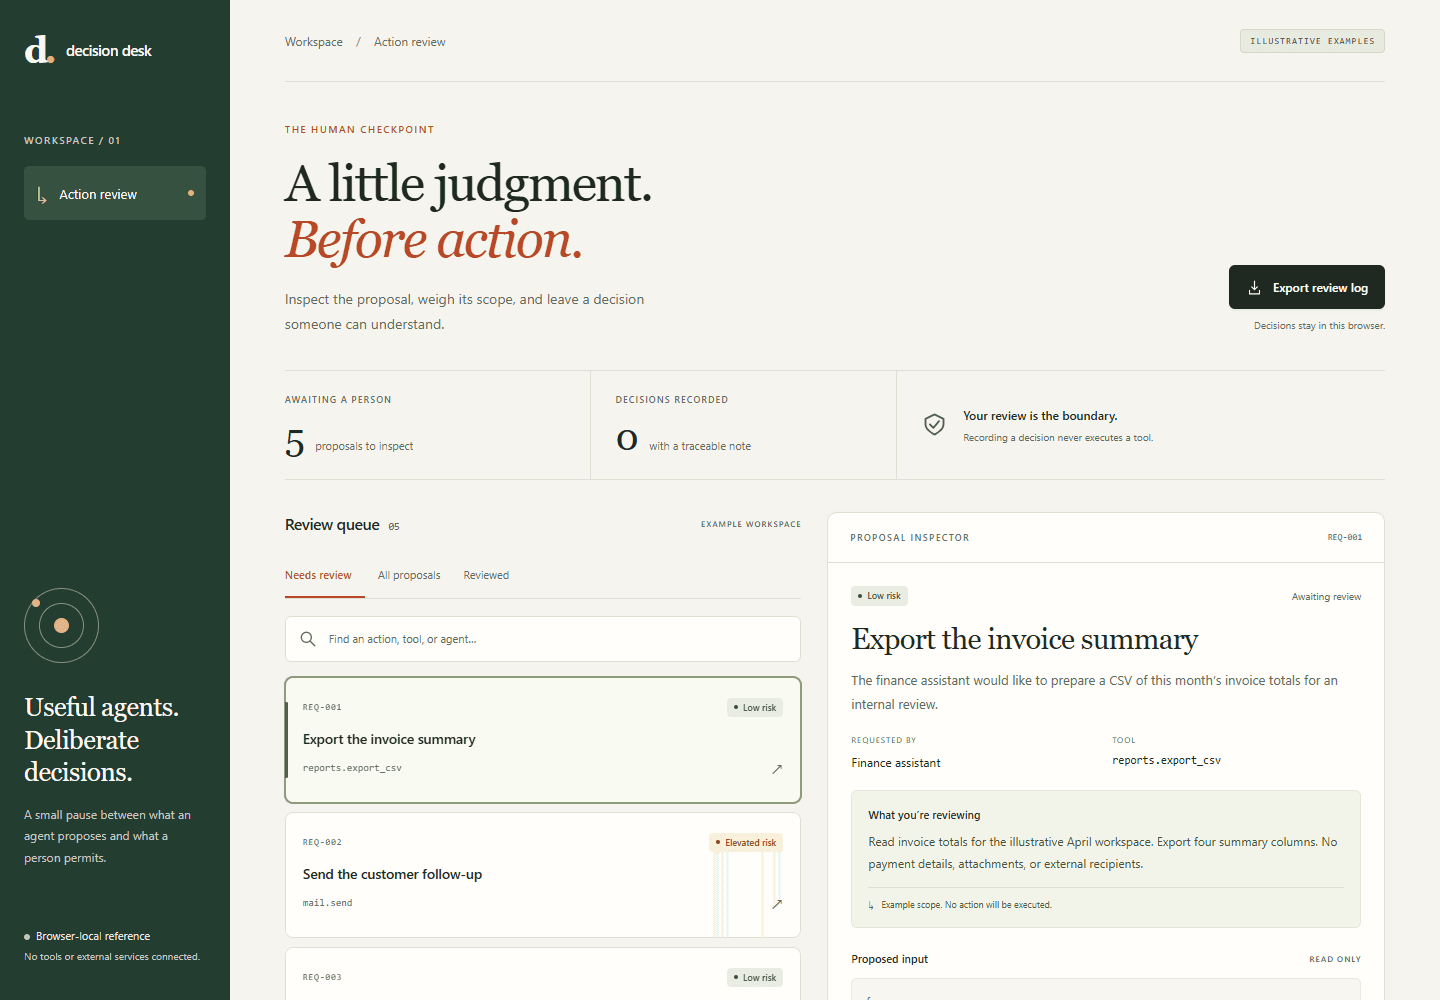The height and width of the screenshot is (1000, 1440).
Task: Go to Workspace in the breadcrumb
Action: [x=314, y=42]
